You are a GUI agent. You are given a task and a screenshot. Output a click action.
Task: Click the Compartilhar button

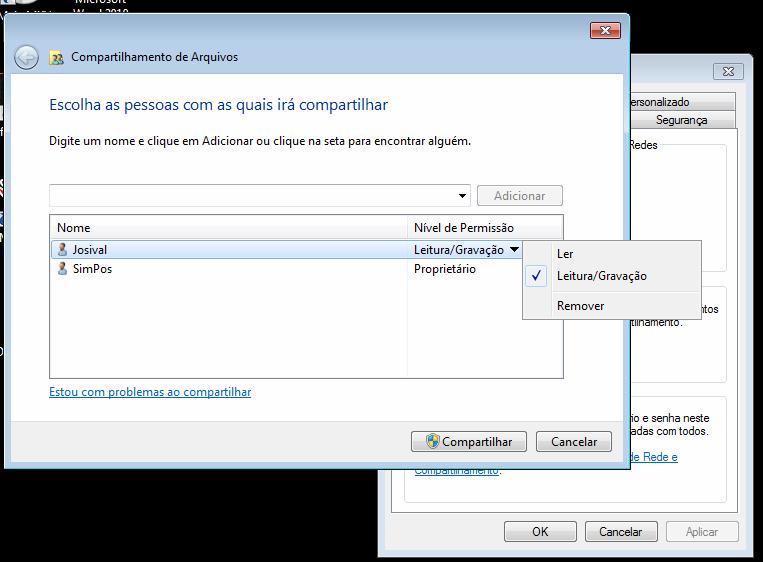coord(469,442)
